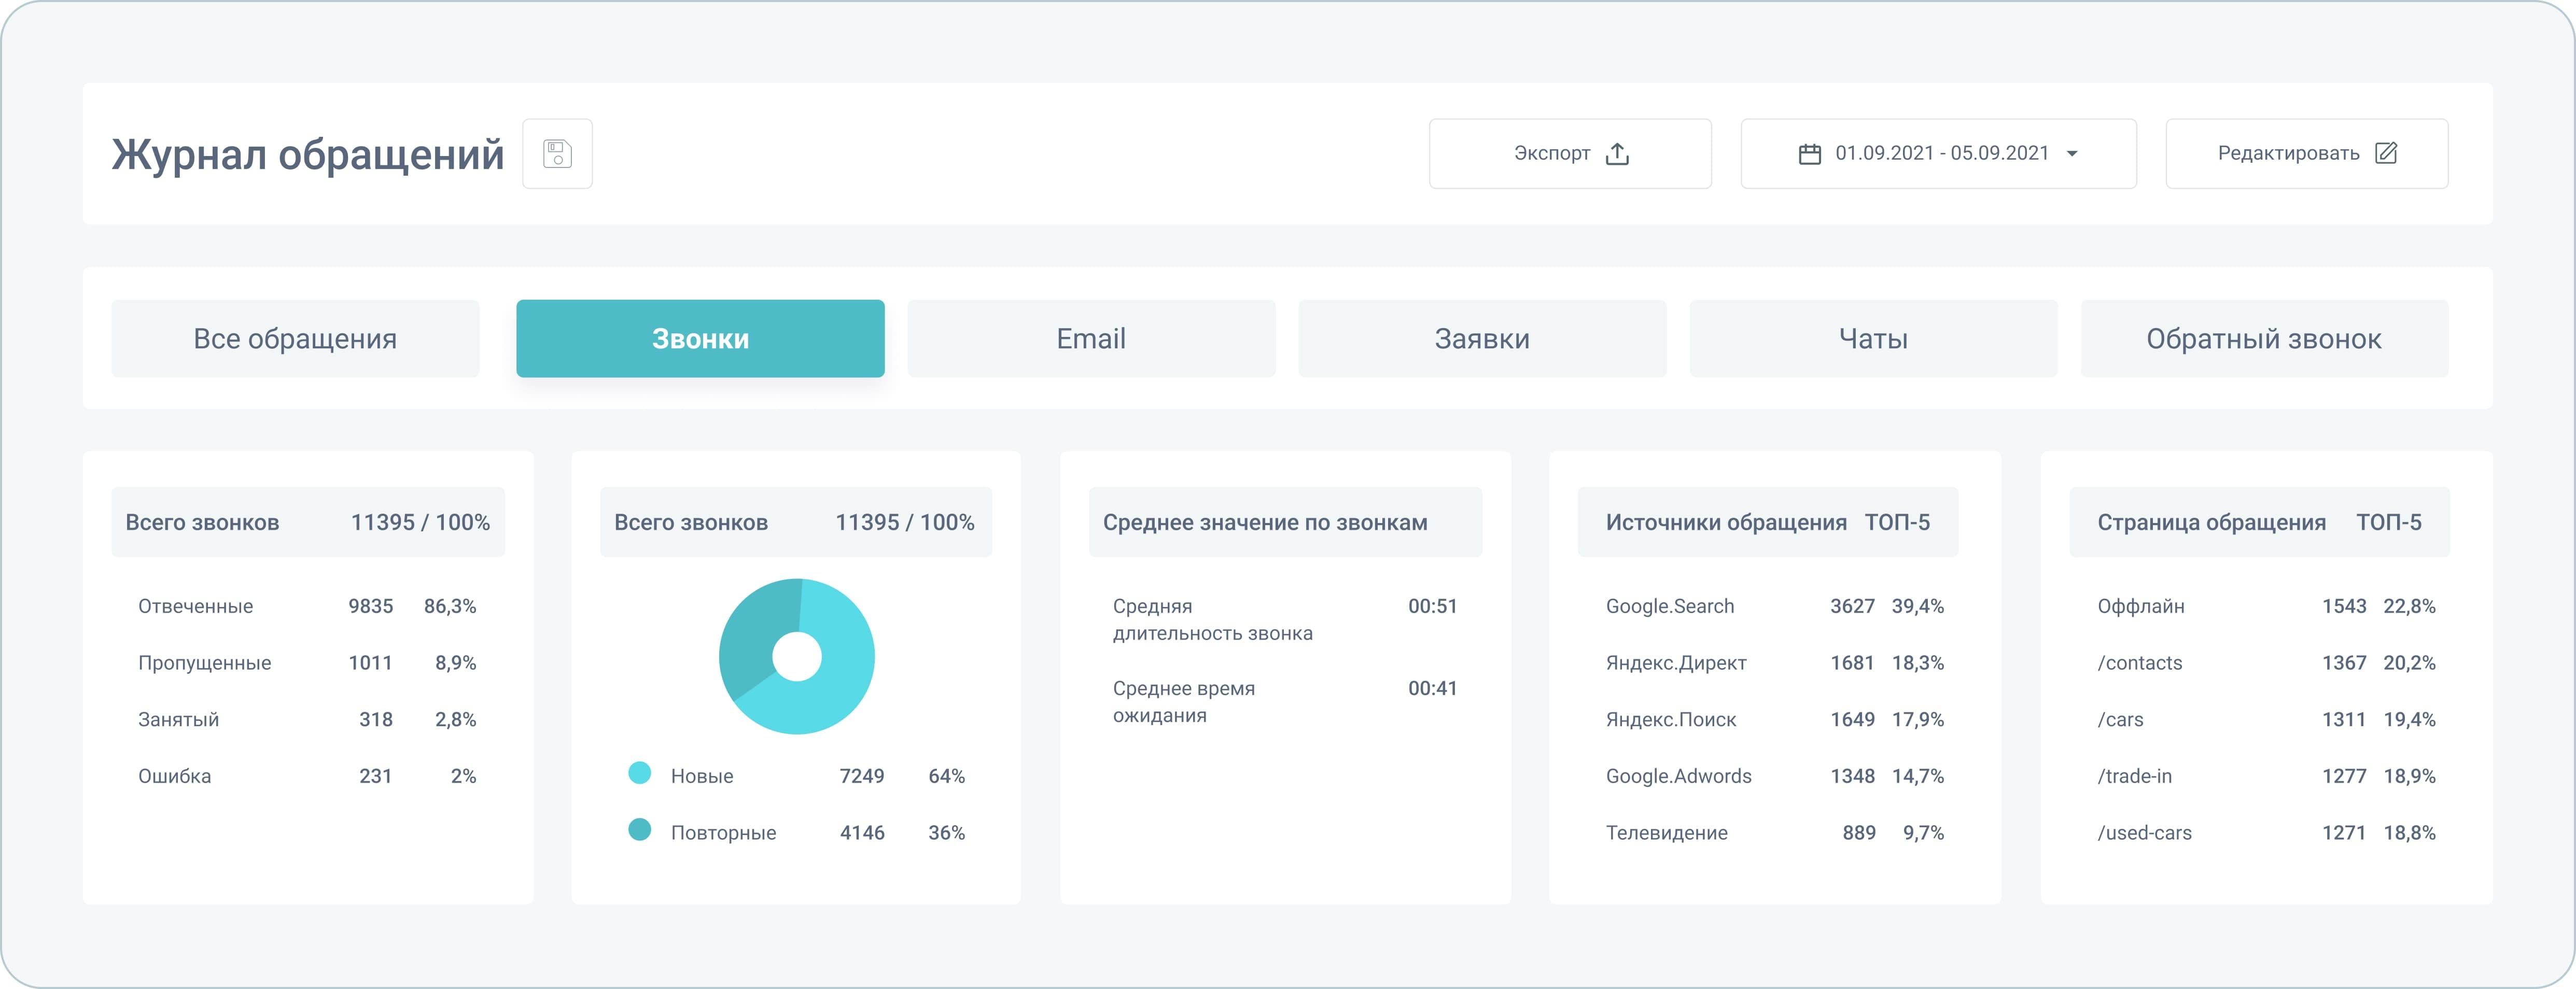Click the /cars page row
The height and width of the screenshot is (989, 2576).
tap(2266, 719)
